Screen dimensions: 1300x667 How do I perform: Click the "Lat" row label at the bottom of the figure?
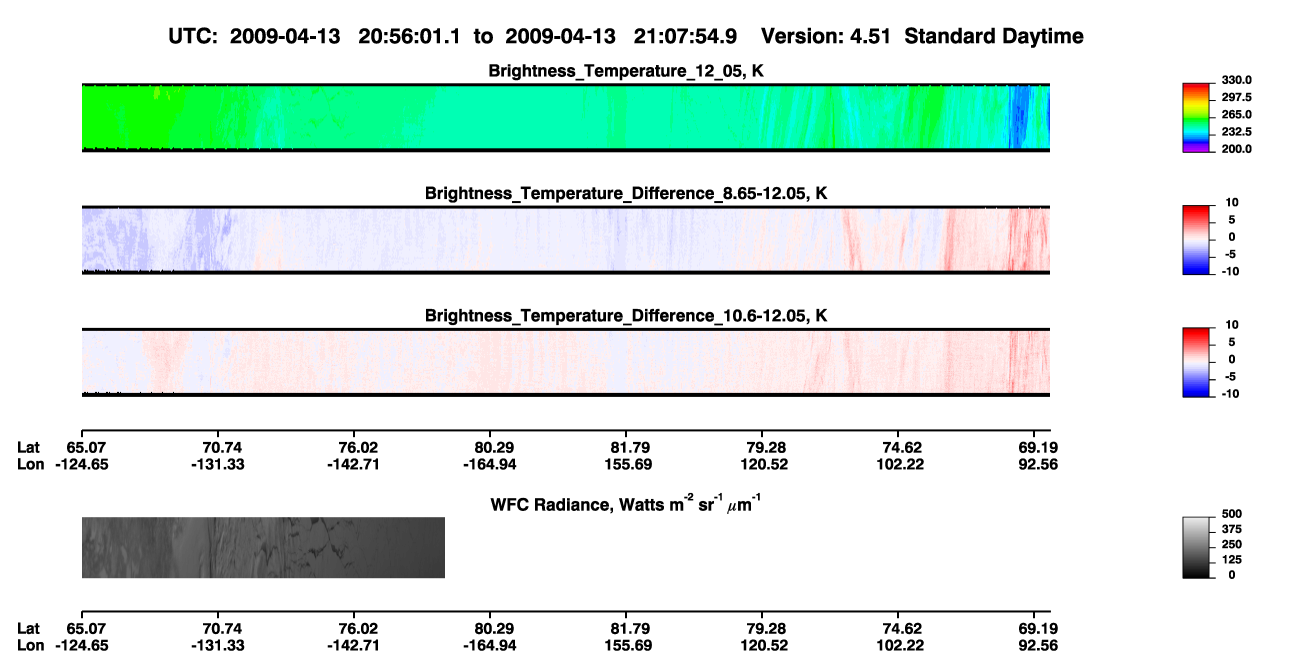tap(29, 628)
